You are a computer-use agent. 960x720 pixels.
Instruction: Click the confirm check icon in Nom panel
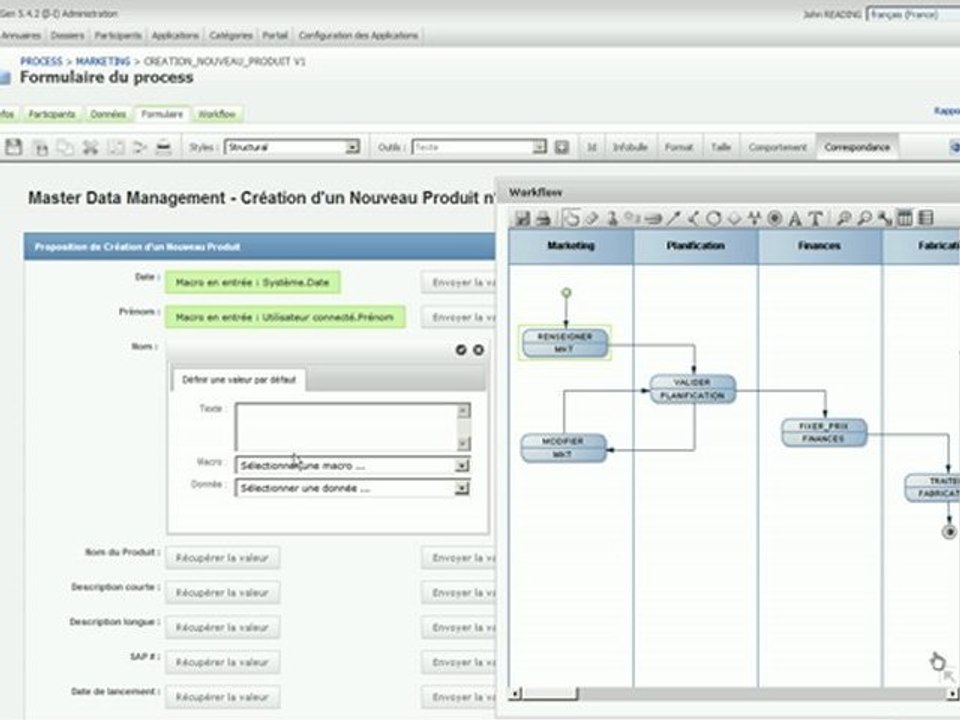(461, 350)
